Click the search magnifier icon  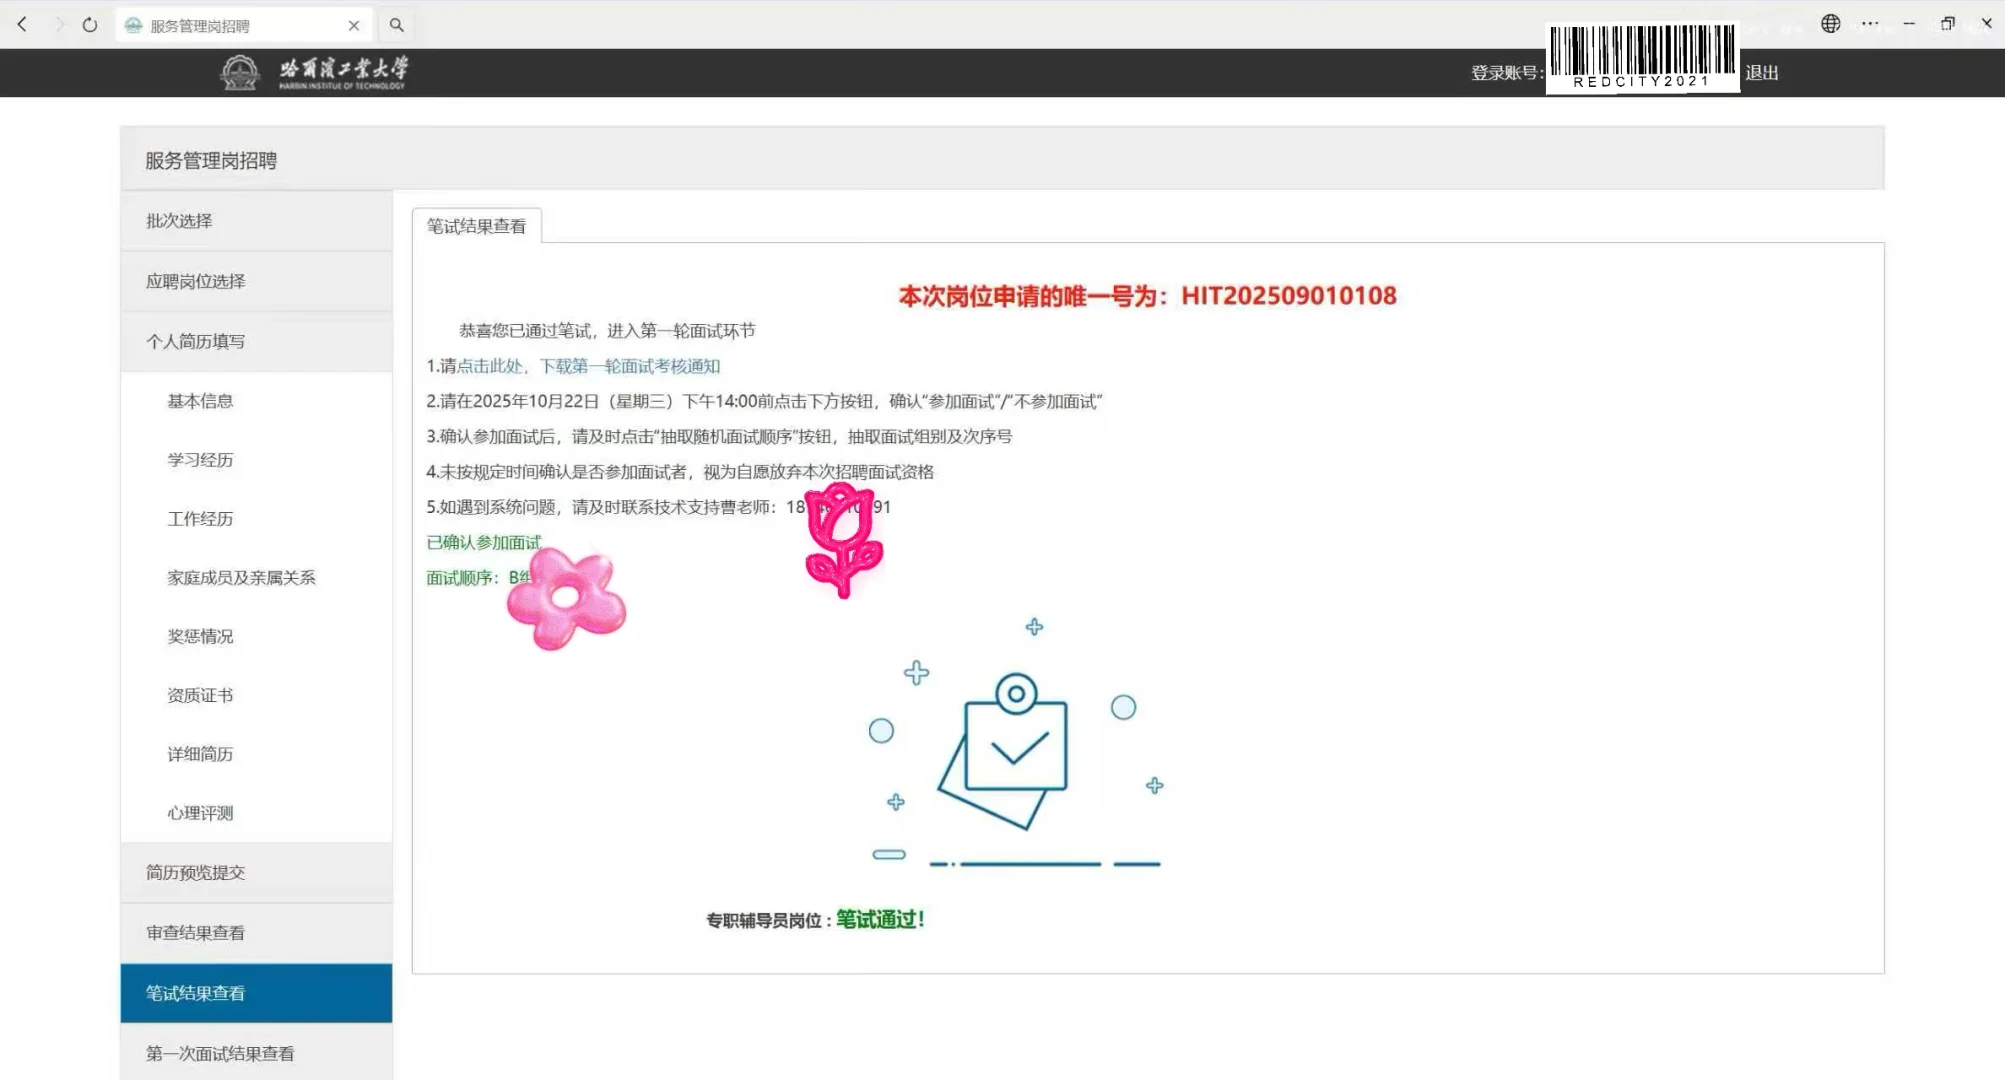coord(397,25)
